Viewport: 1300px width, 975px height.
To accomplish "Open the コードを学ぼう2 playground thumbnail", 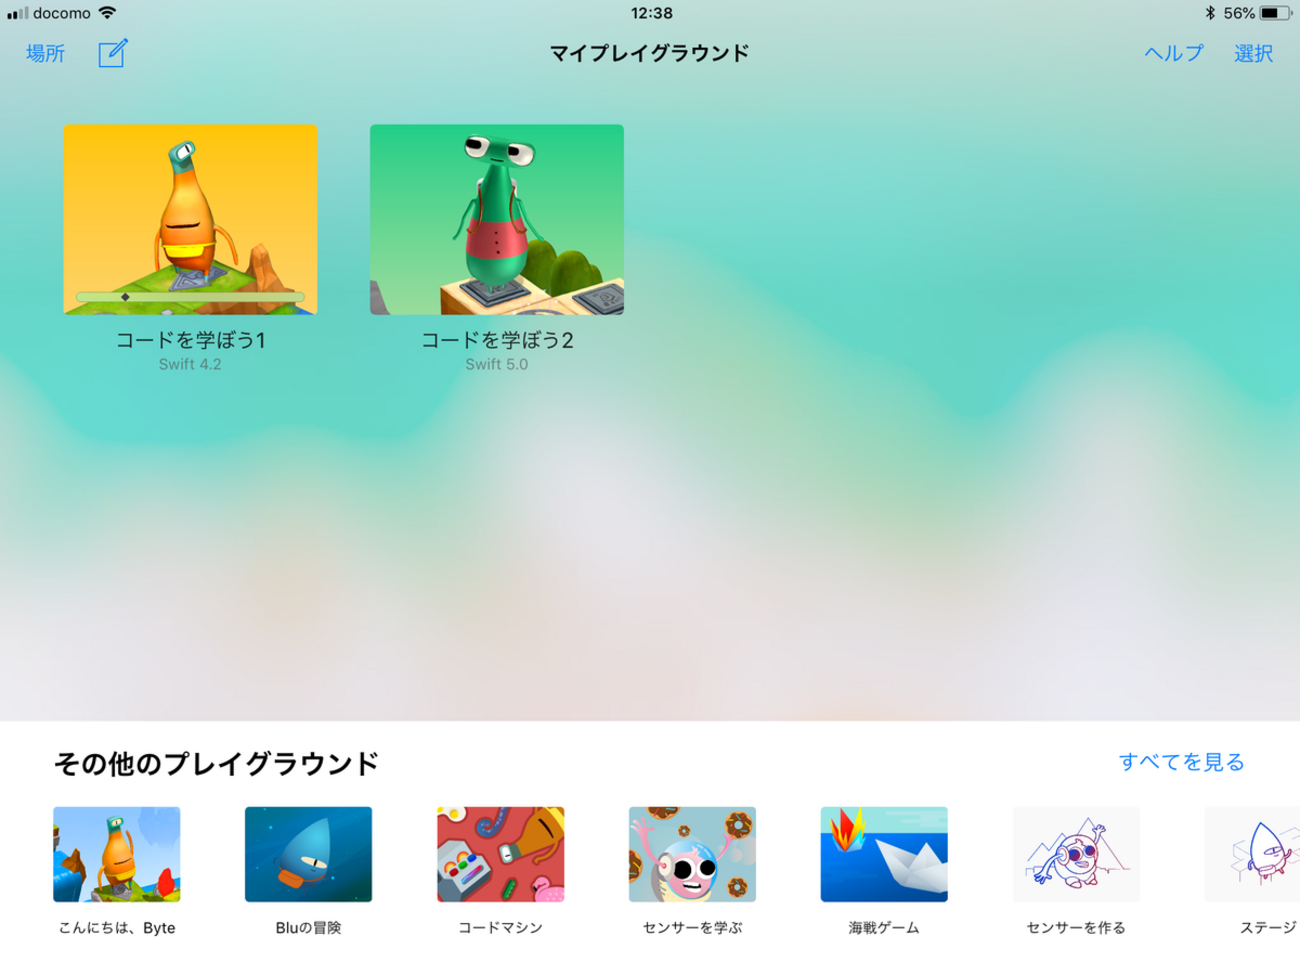I will (497, 220).
